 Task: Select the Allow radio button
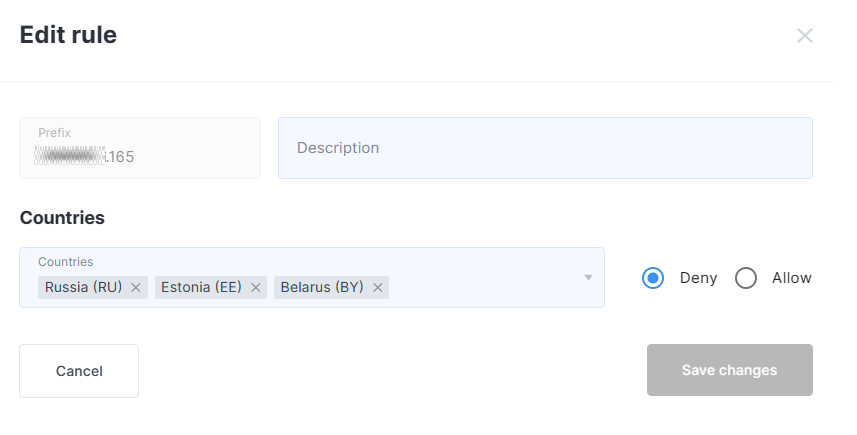tap(746, 278)
